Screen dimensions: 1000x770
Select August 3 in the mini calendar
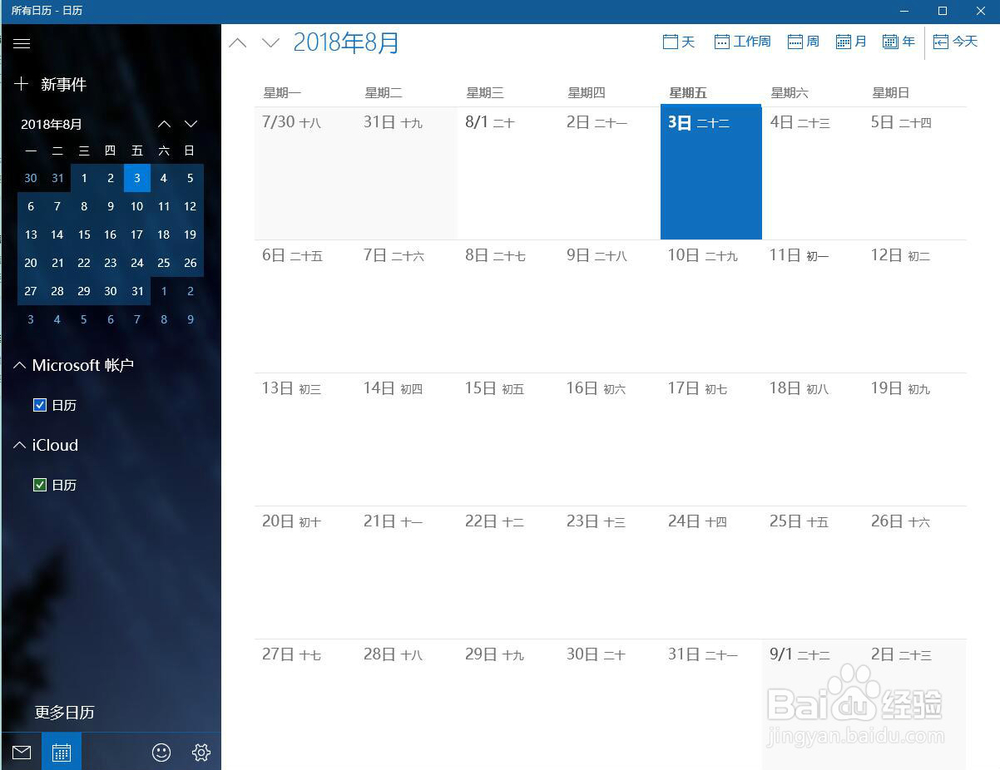point(137,178)
